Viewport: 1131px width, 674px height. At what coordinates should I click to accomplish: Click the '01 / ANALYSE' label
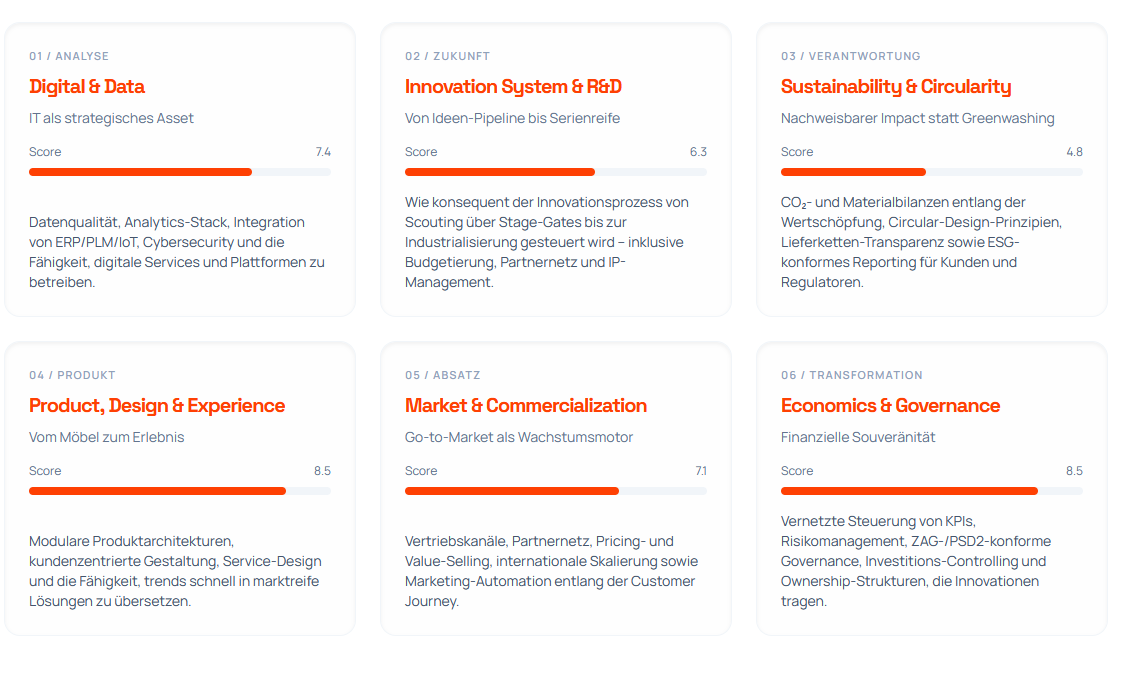point(69,56)
